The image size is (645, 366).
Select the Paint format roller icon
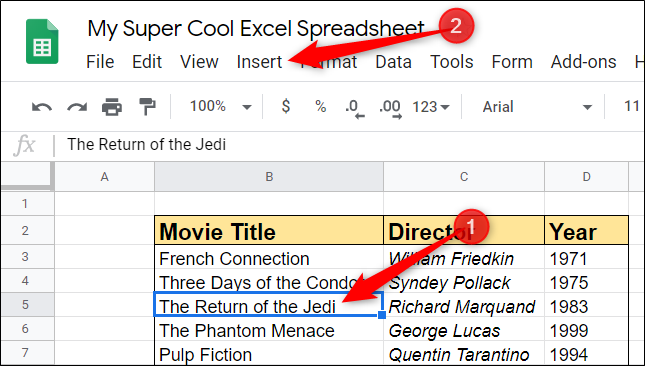pyautogui.click(x=147, y=107)
